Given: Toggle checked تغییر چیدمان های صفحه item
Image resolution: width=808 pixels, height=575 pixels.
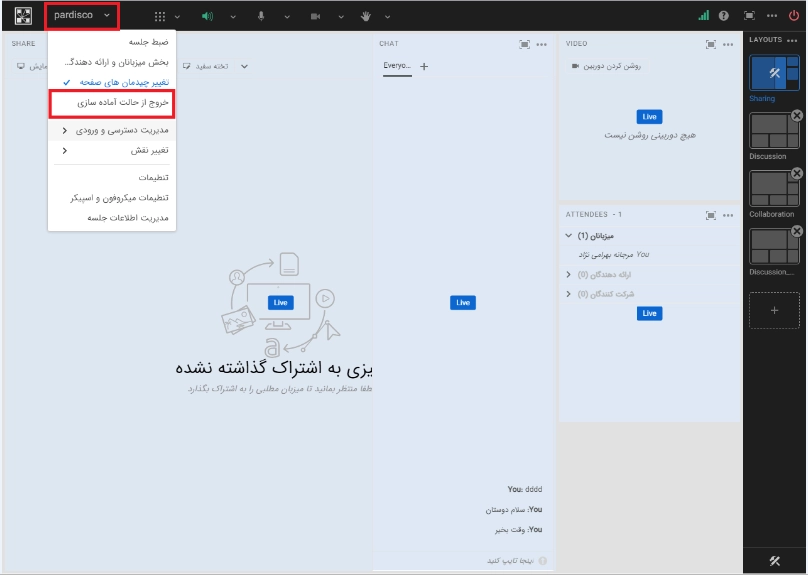Looking at the screenshot, I should (x=112, y=82).
